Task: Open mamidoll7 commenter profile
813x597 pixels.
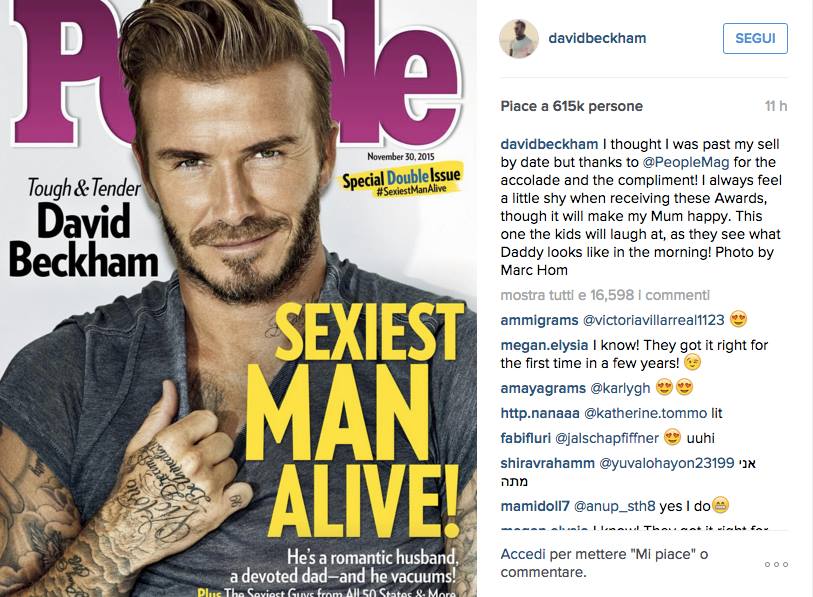Action: click(535, 506)
